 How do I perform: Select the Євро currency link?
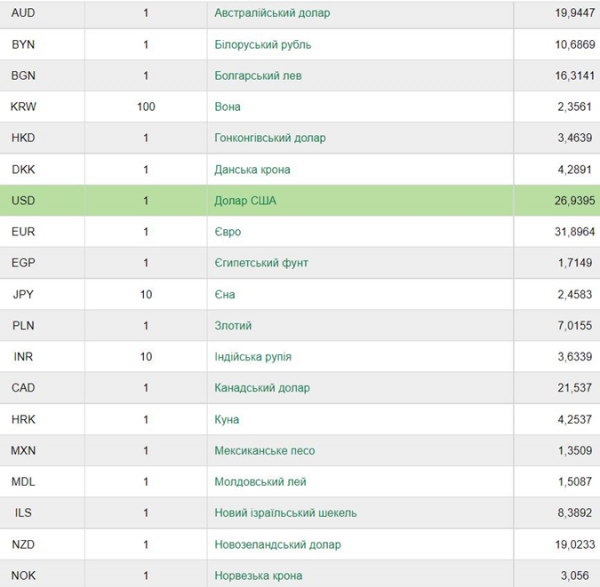tap(227, 232)
